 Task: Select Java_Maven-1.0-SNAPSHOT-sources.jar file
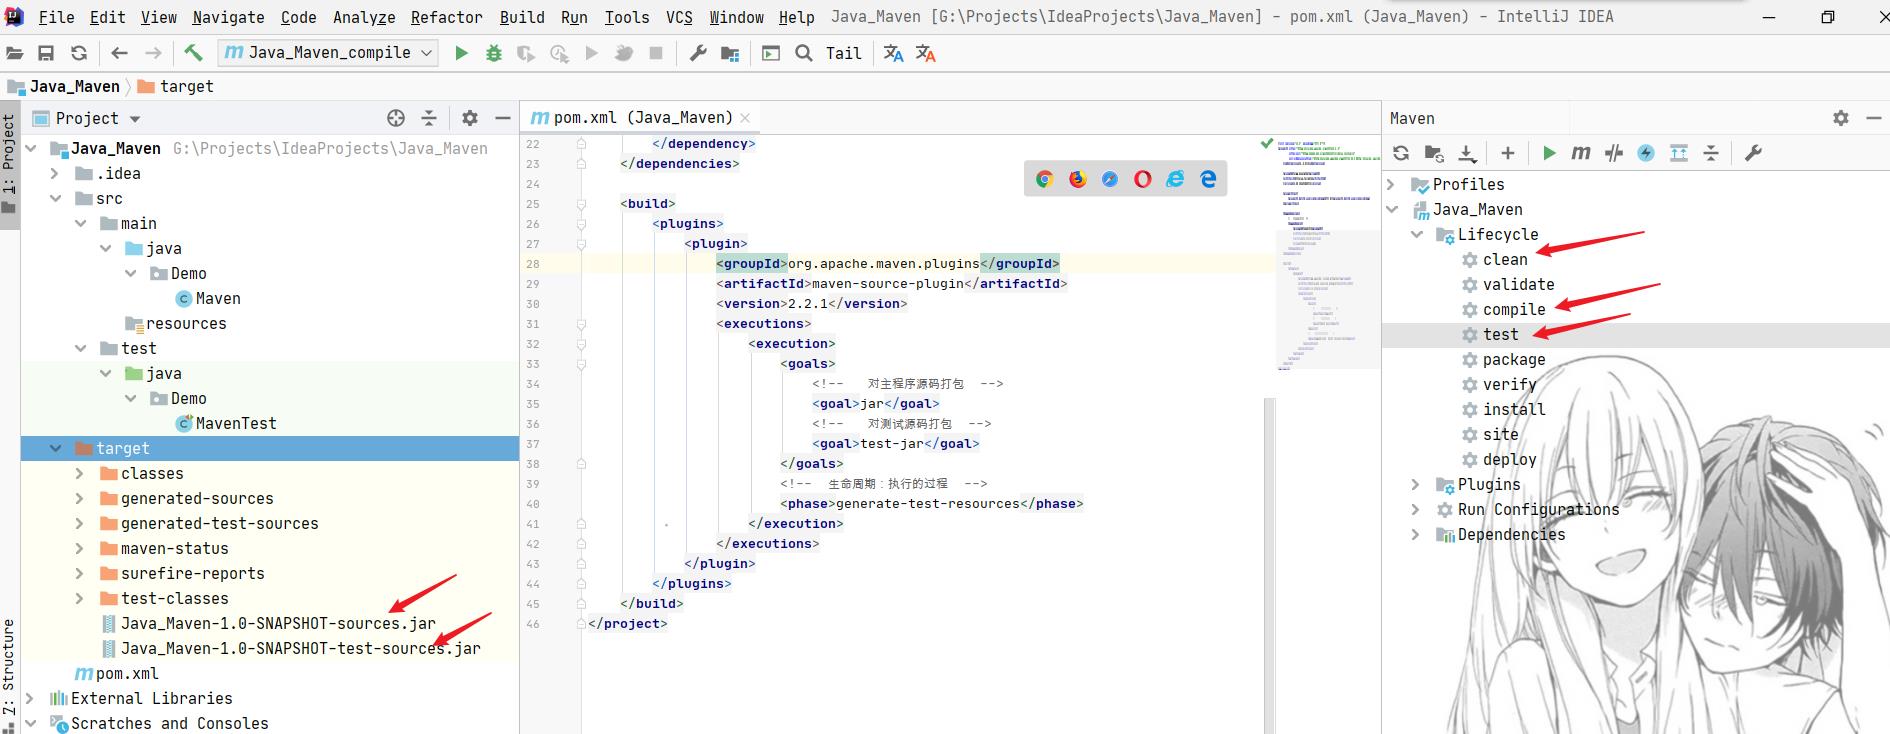point(278,624)
